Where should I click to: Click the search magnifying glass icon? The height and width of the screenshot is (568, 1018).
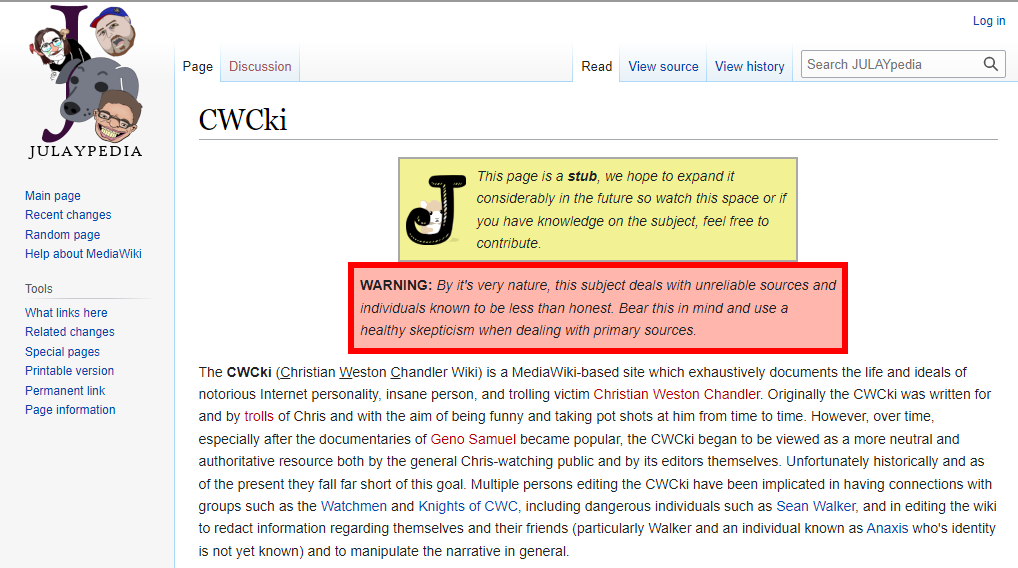pos(990,65)
